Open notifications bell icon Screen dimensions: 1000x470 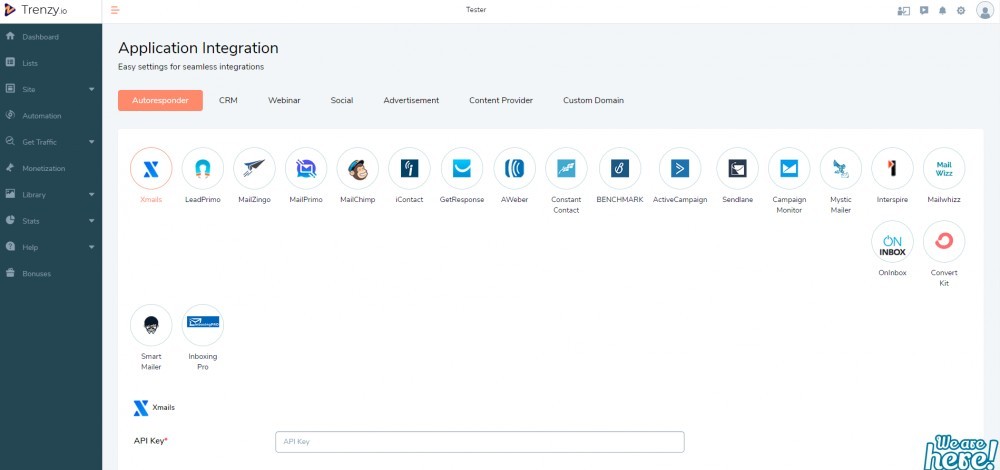(x=942, y=11)
